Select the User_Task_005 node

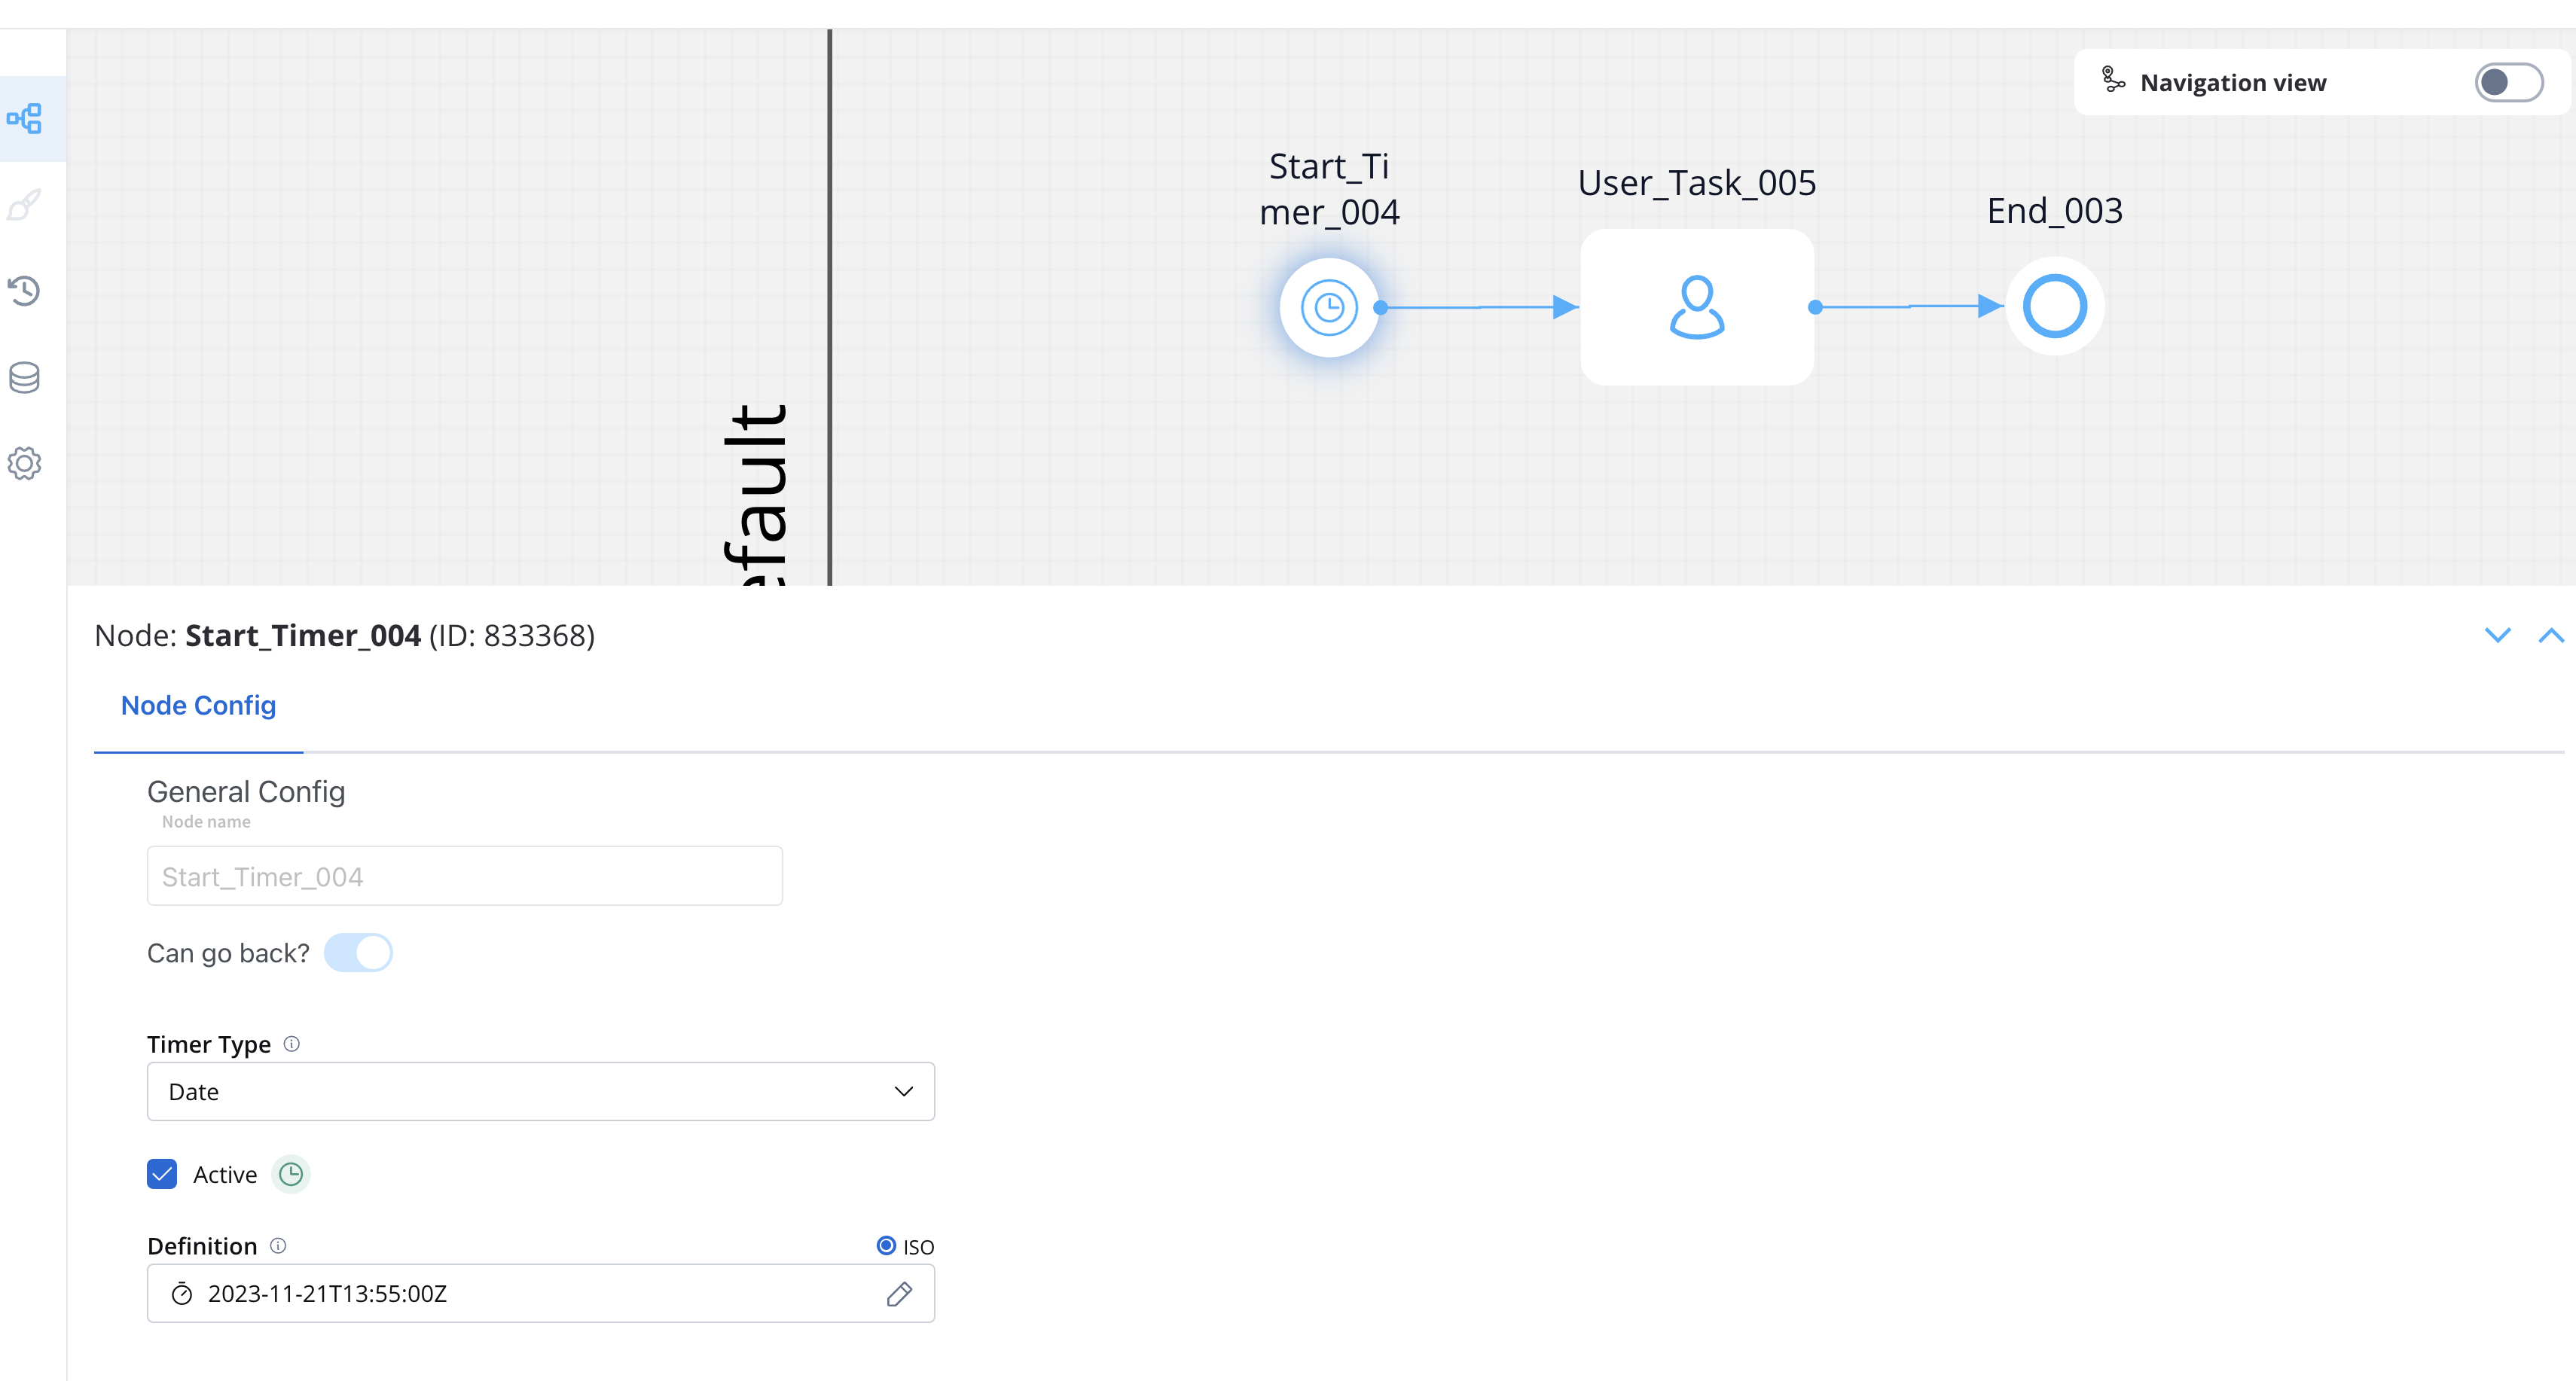coord(1697,307)
